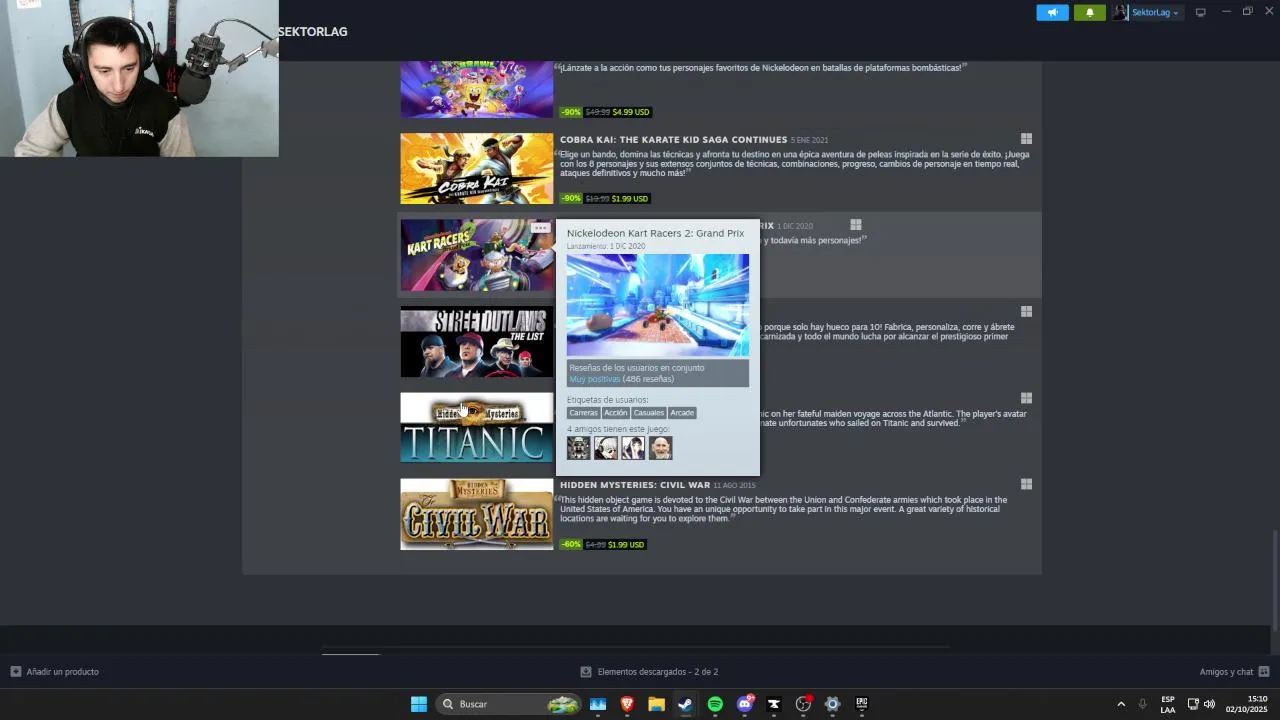Open Hidden Mysteries: Civil War title link

635,485
